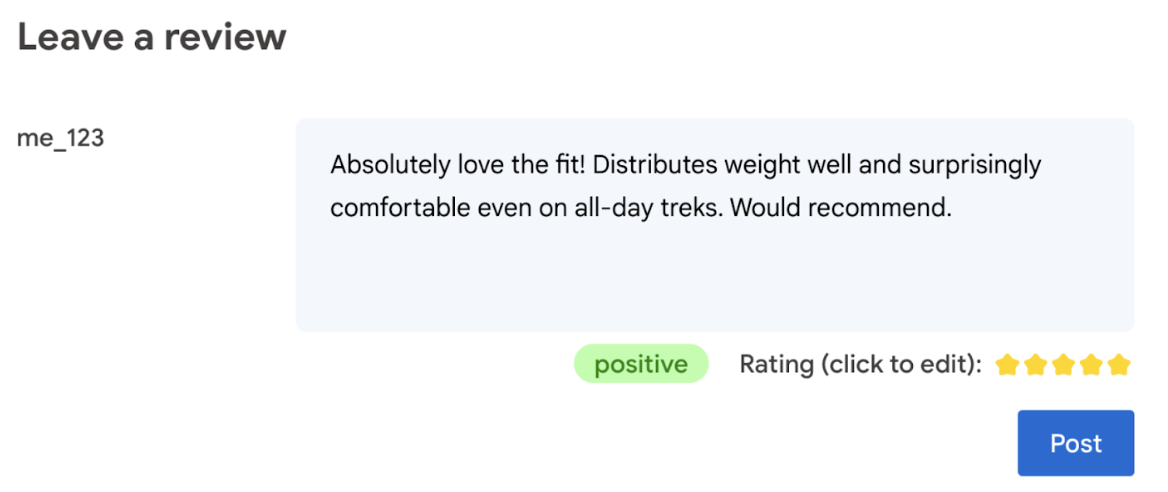Screen dimensions: 1168x492
Task: Select the me_123 username
Action: click(60, 139)
